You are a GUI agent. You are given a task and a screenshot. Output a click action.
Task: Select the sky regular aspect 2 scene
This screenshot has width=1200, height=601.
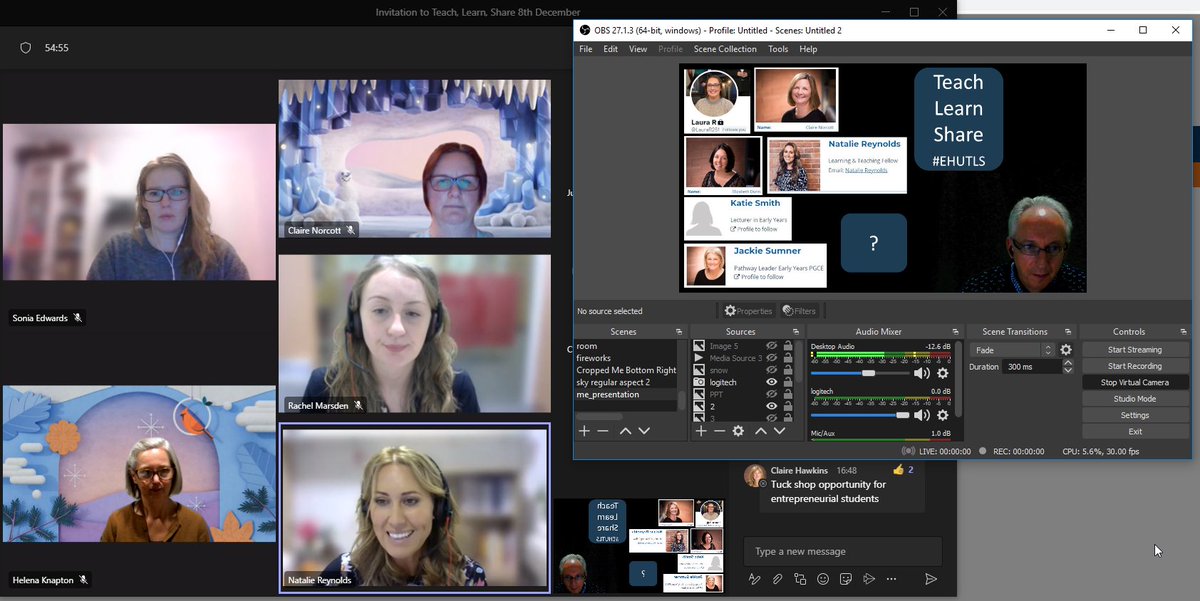[613, 382]
